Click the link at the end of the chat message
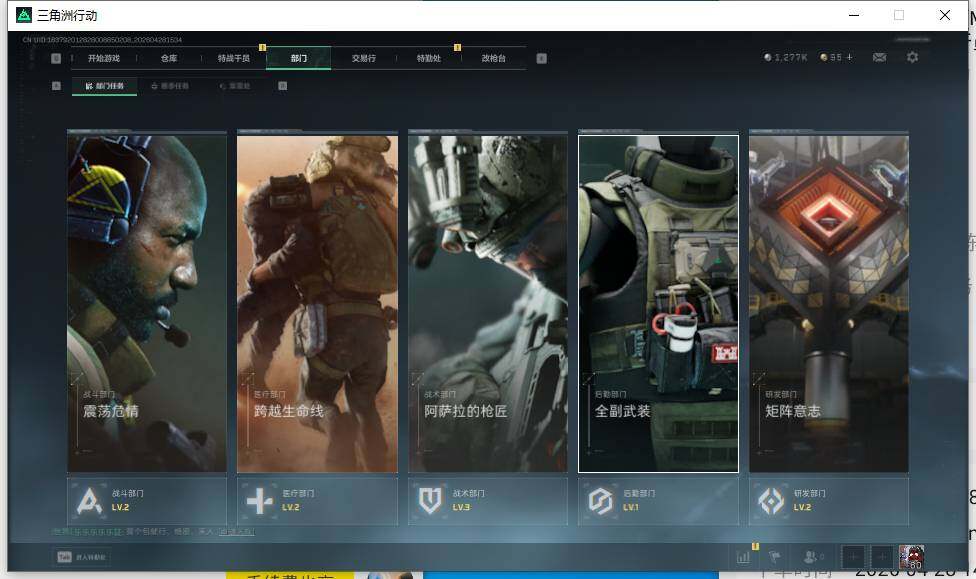This screenshot has width=976, height=579. 236,532
